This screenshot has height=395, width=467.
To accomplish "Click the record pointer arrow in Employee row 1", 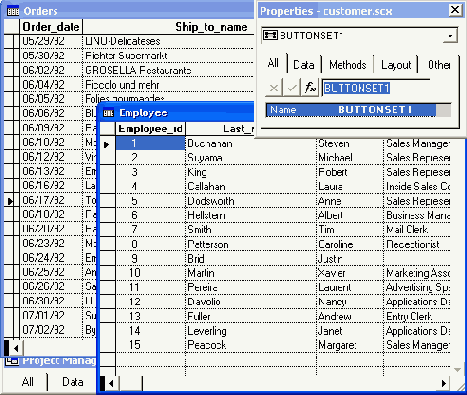I will point(107,145).
